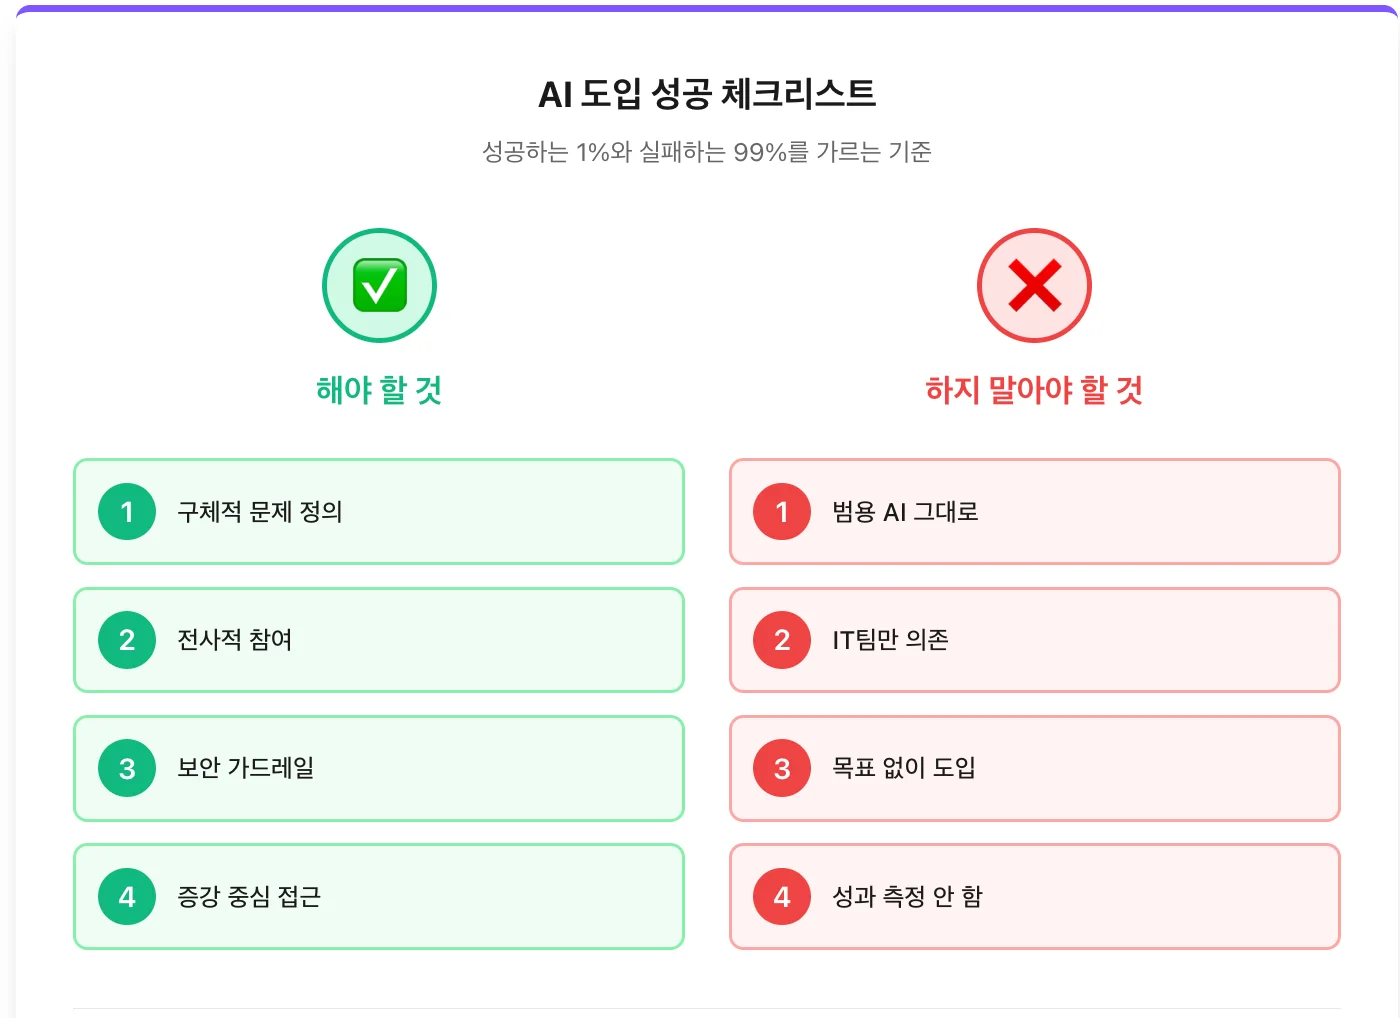The width and height of the screenshot is (1400, 1018).
Task: Click the 'AI 도입 성공 체크리스트' title
Action: (x=707, y=94)
